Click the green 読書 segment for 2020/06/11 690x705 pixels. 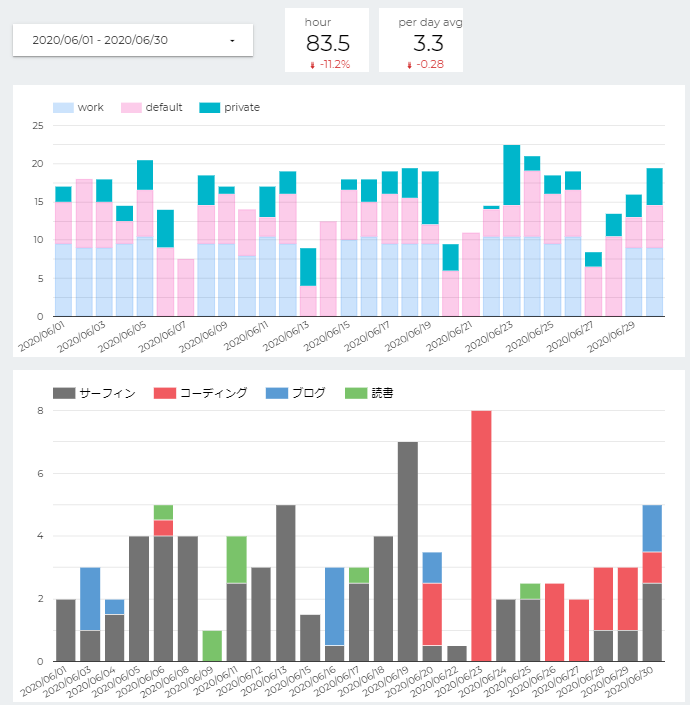click(236, 559)
